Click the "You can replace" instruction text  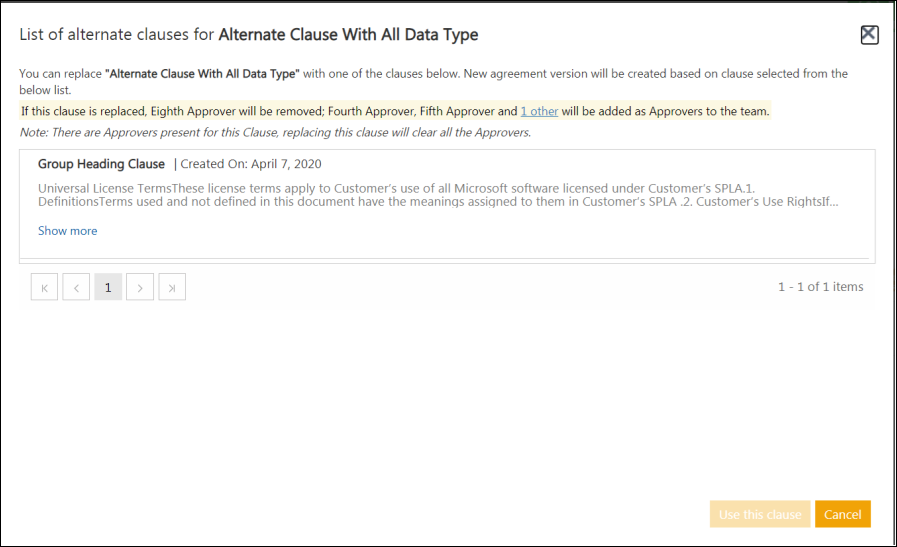click(x=60, y=74)
